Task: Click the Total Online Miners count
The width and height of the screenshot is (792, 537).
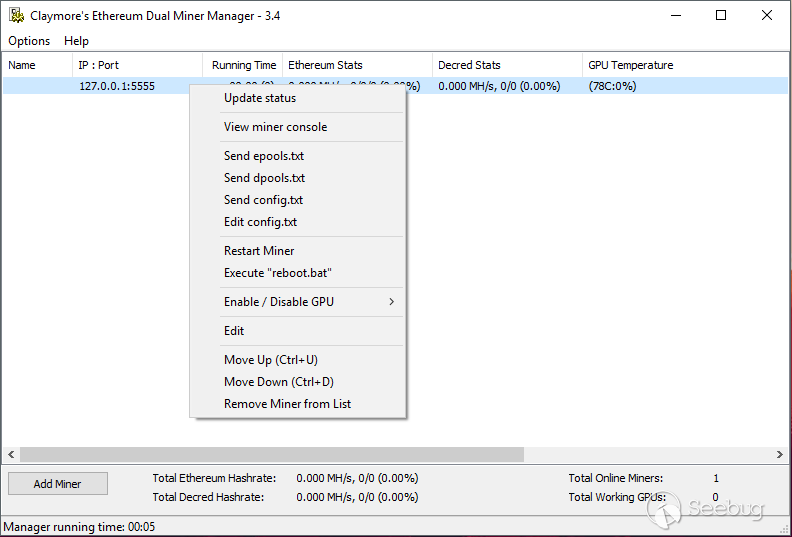Action: (716, 478)
